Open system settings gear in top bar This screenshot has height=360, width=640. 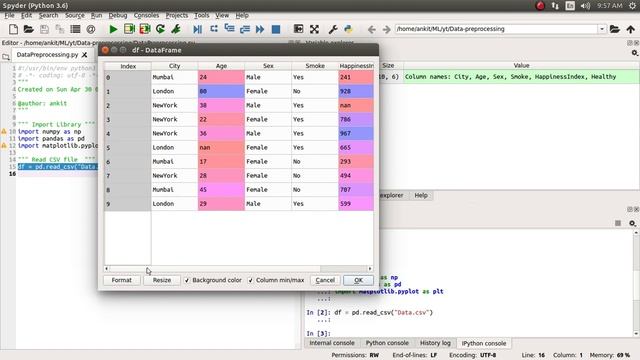[632, 6]
